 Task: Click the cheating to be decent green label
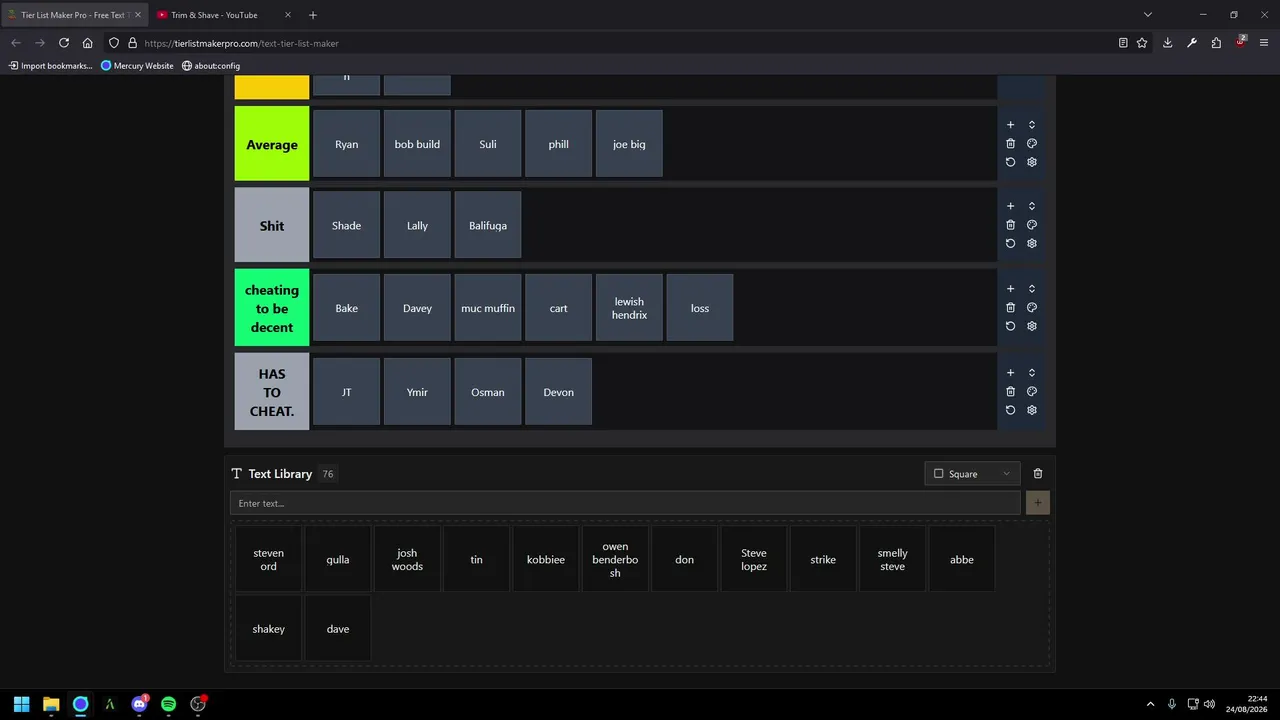pos(272,308)
